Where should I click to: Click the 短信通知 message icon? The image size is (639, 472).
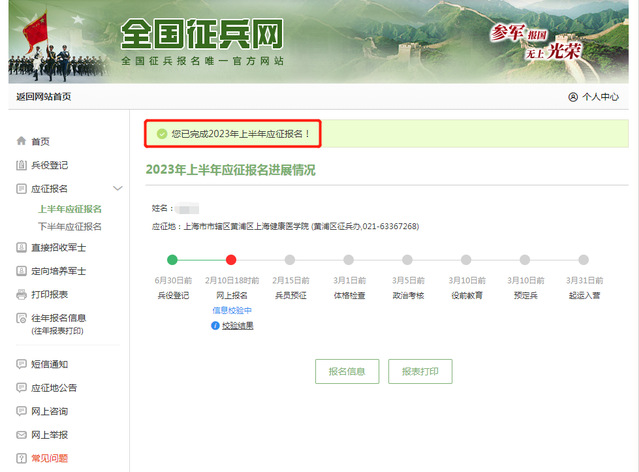point(21,364)
